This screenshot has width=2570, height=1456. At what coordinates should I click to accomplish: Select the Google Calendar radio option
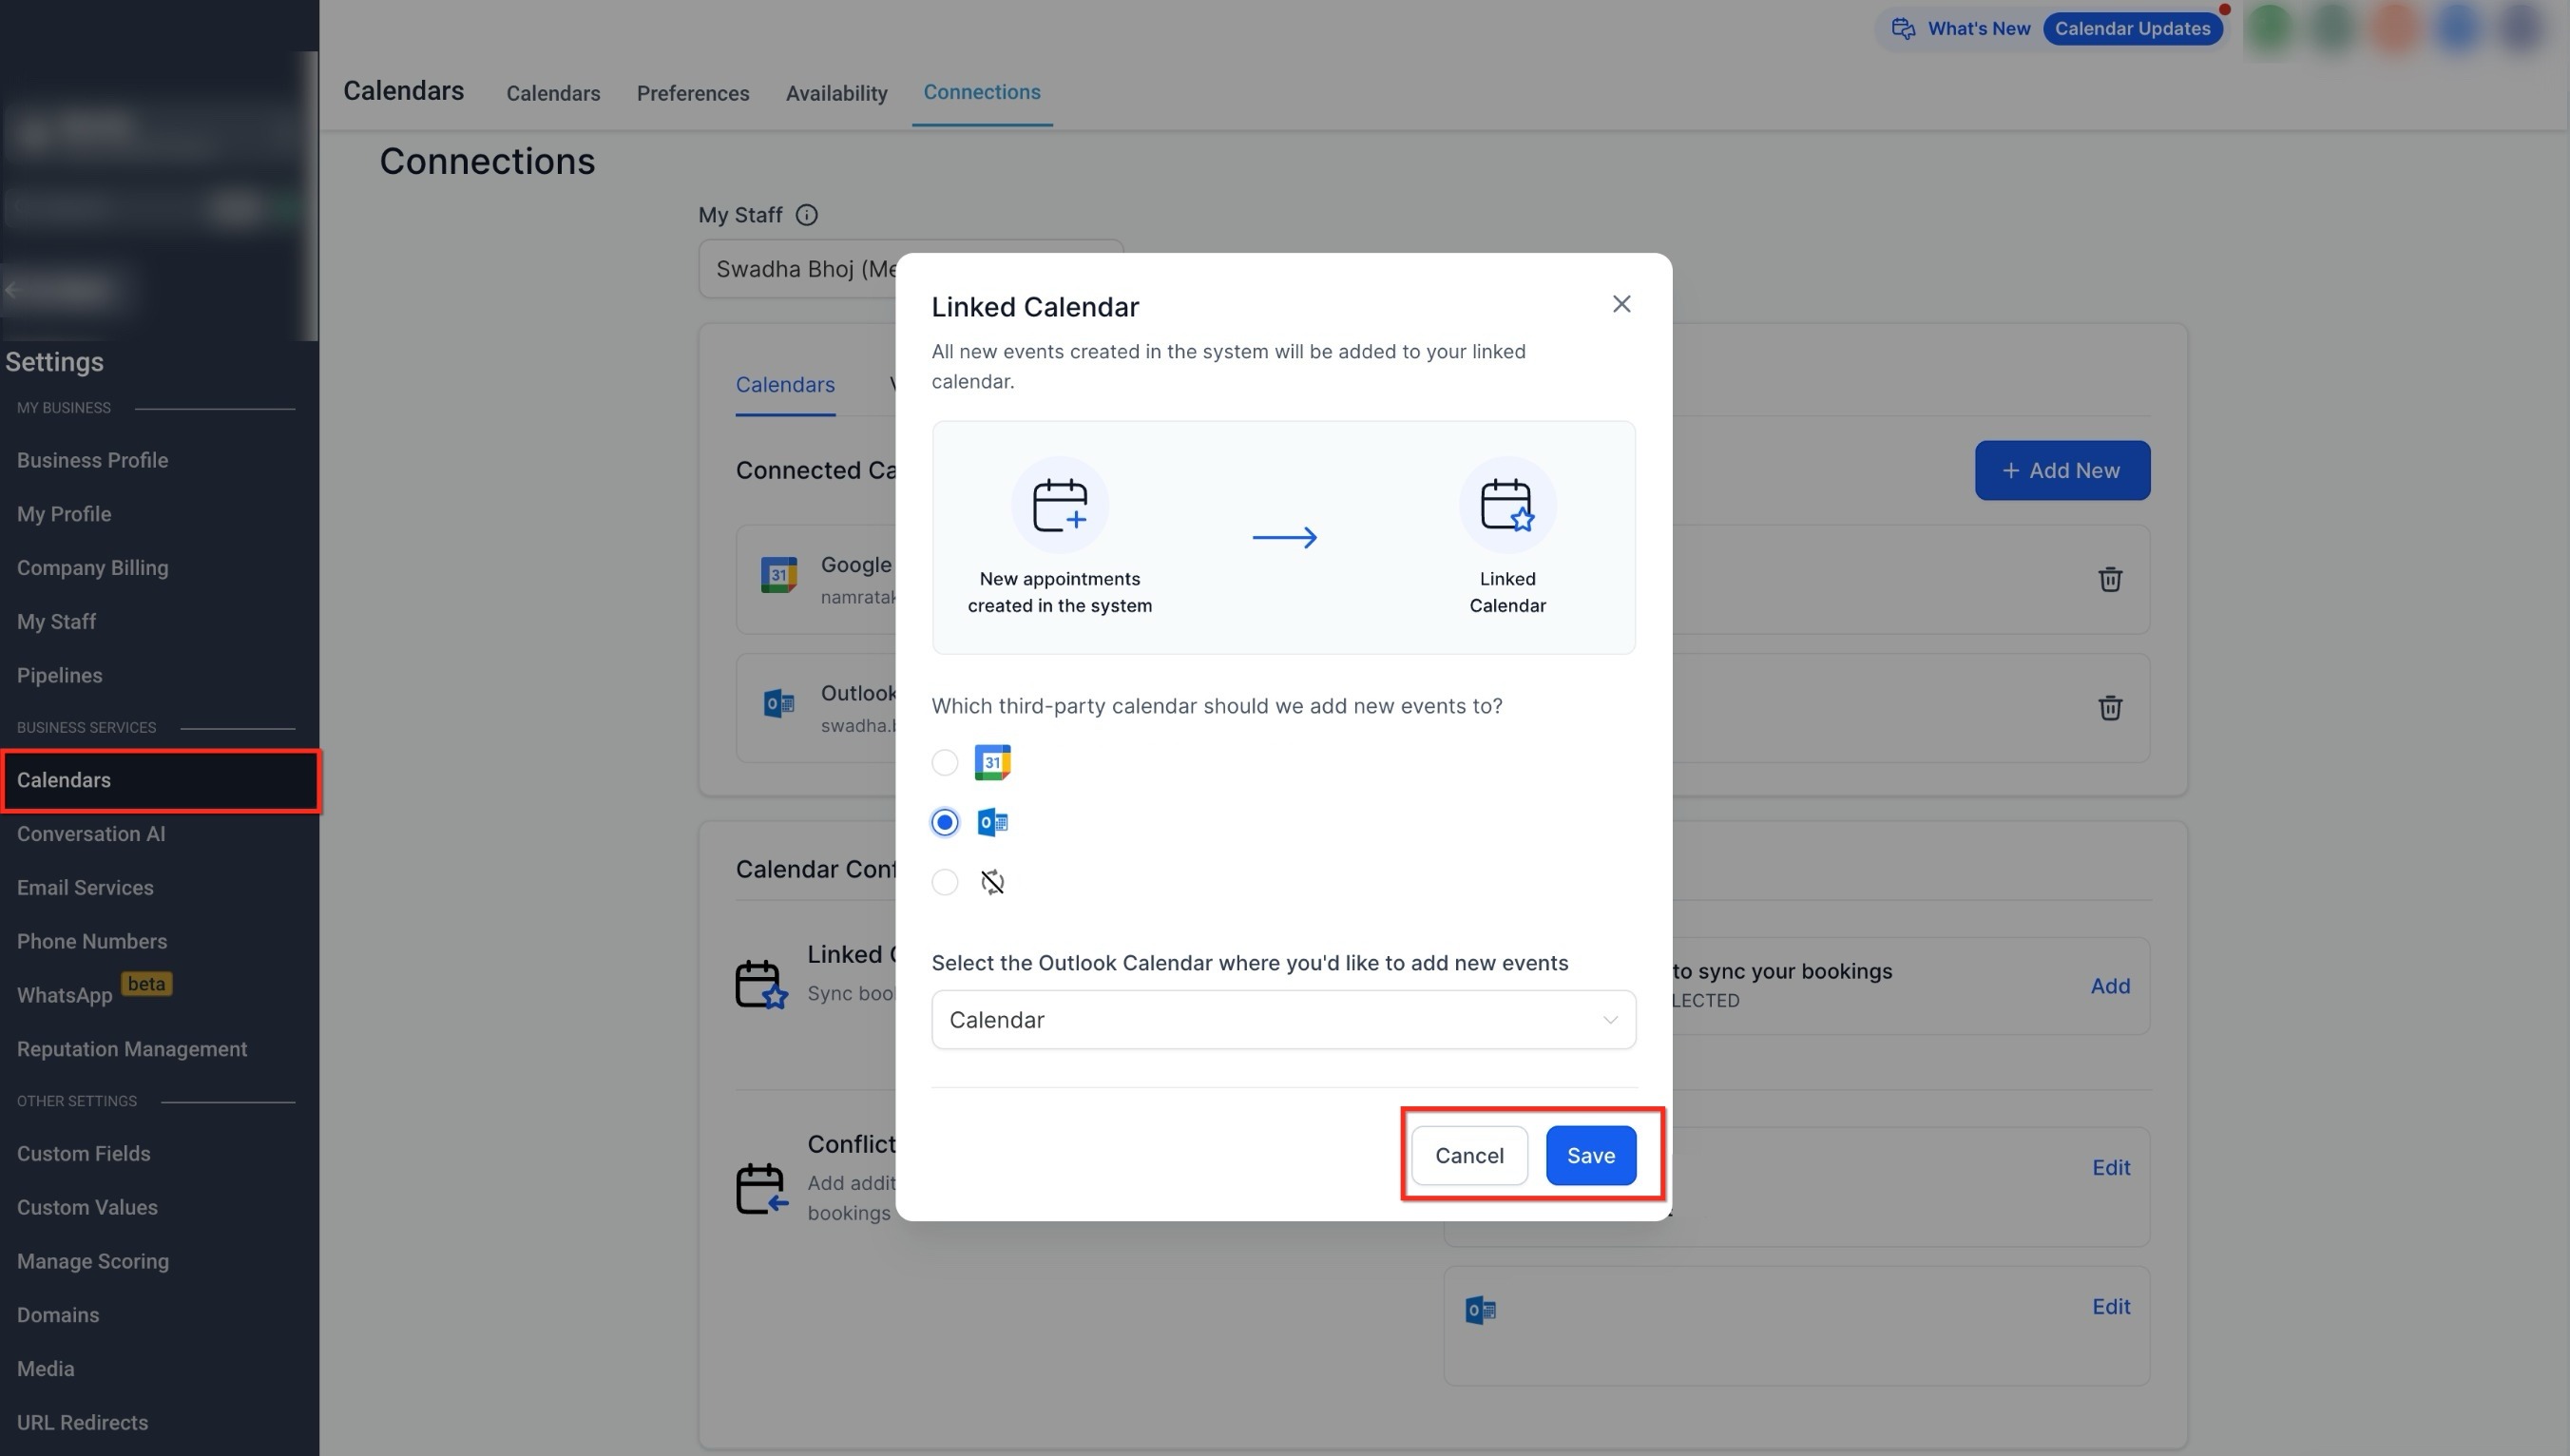944,763
